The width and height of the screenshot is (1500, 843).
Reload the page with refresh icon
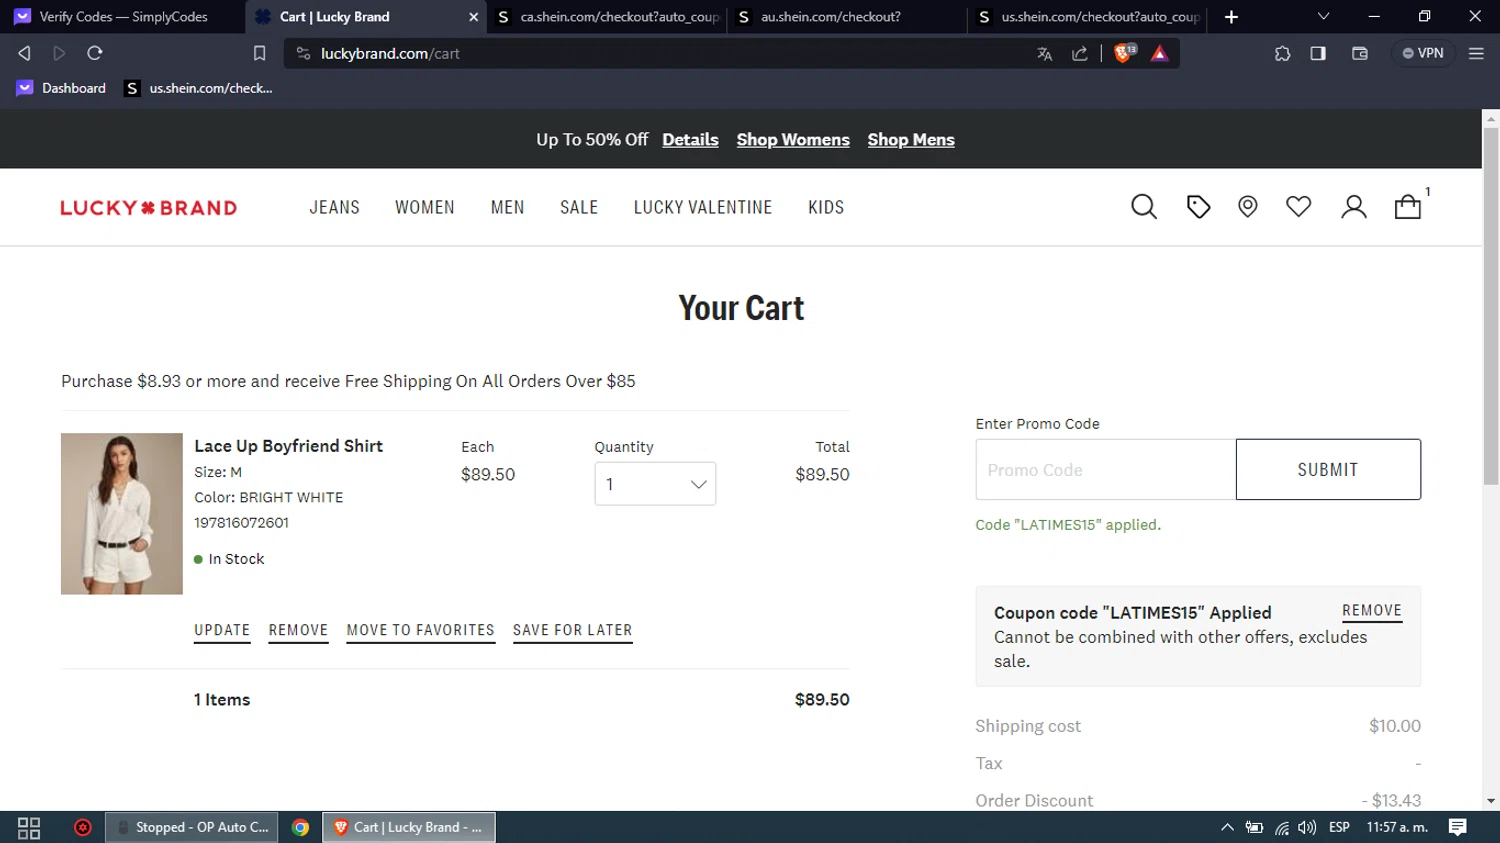point(95,53)
